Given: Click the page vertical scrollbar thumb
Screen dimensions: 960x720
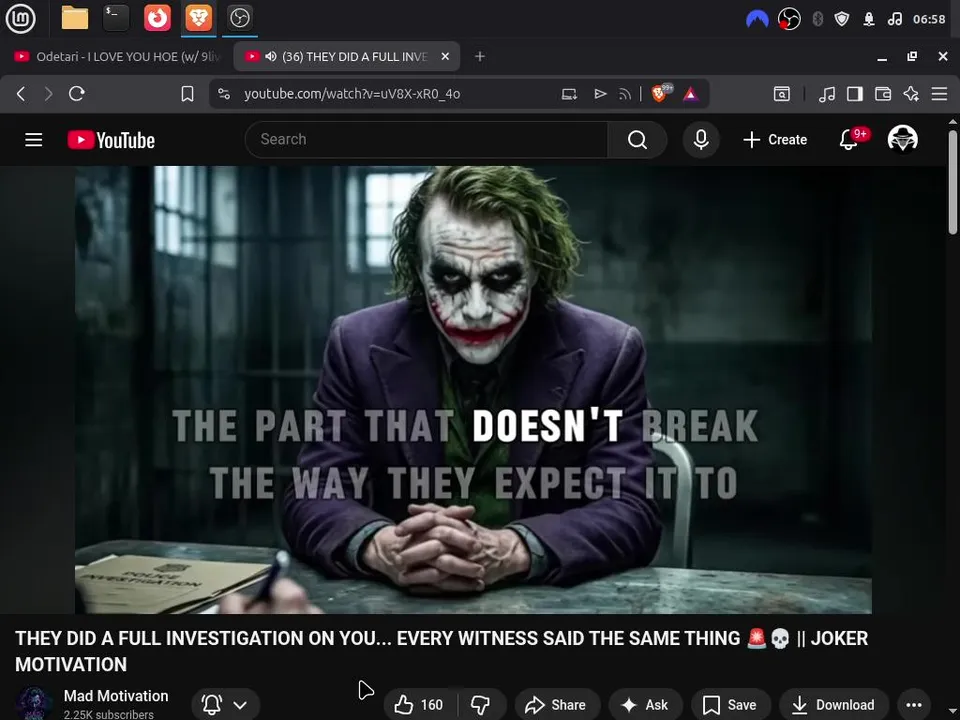Looking at the screenshot, I should pyautogui.click(x=953, y=182).
